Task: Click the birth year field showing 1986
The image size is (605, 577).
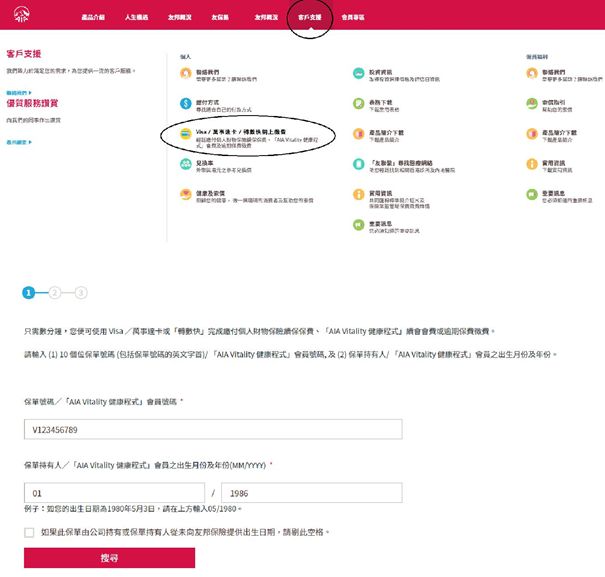Action: (x=312, y=493)
